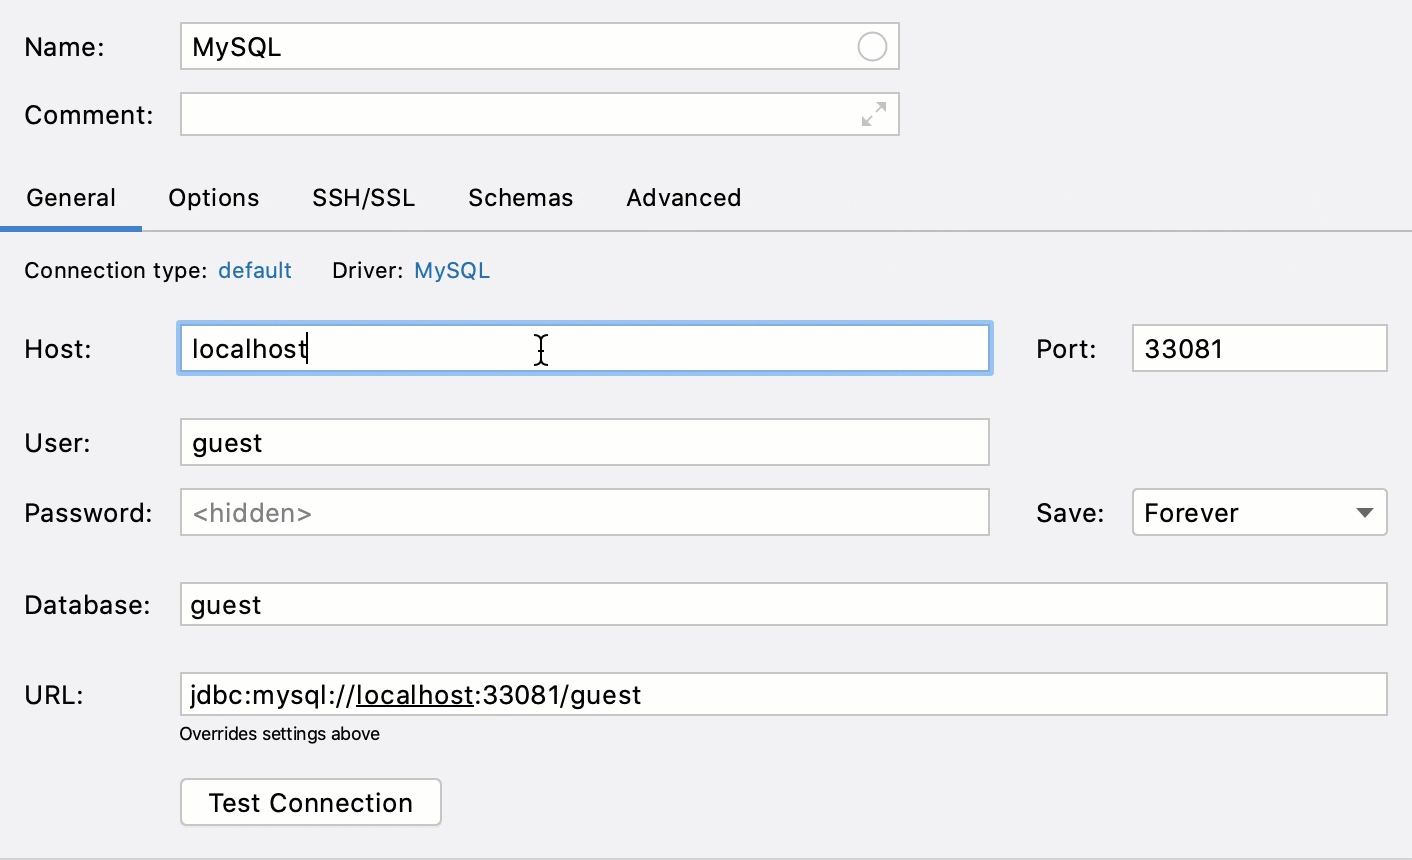Screen dimensions: 1412x860
Task: Open the Comment field expand icon
Action: [x=874, y=113]
